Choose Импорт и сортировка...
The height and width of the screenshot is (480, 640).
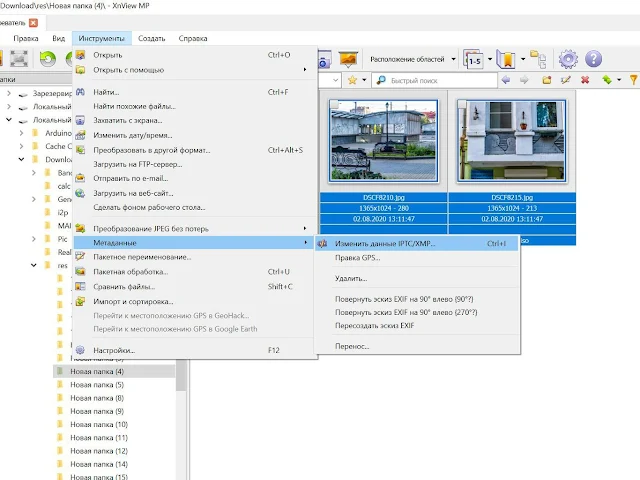[x=195, y=302]
